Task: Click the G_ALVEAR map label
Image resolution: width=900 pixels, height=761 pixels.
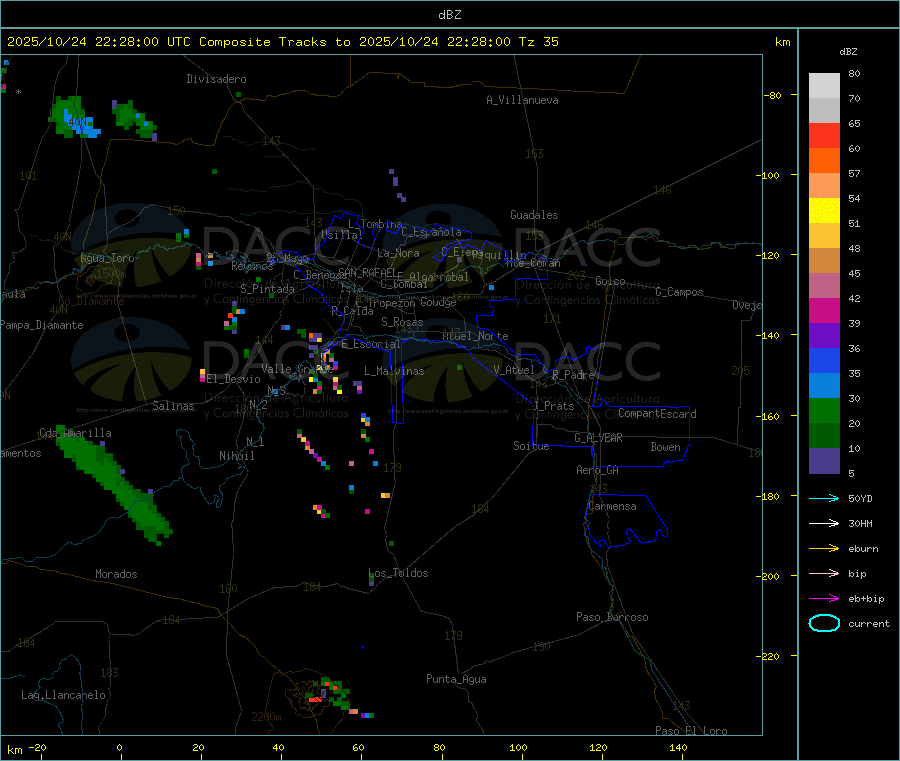Action: [598, 438]
